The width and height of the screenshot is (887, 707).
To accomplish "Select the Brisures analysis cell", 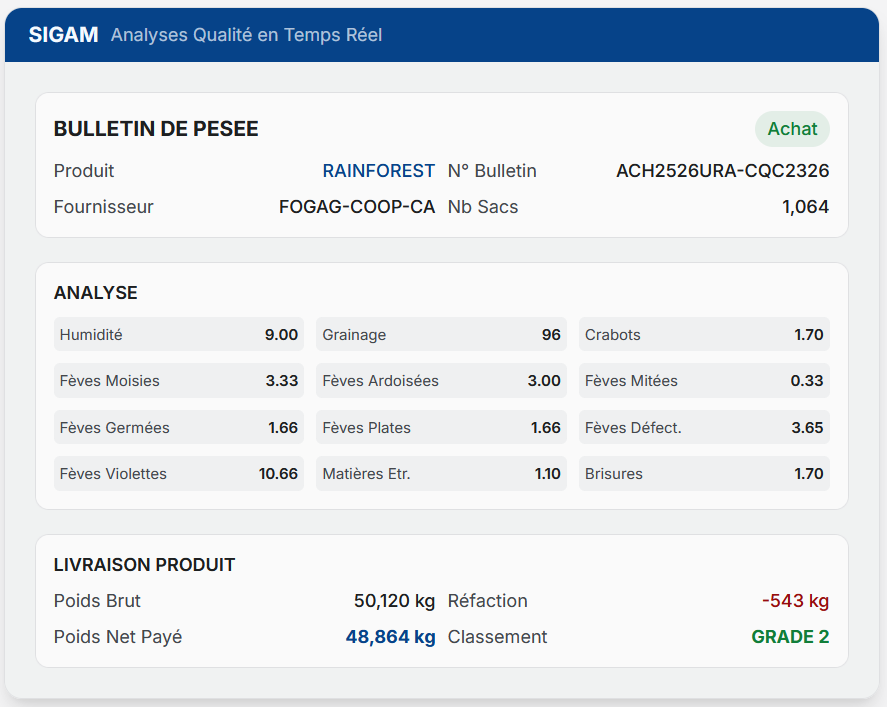I will [x=703, y=474].
